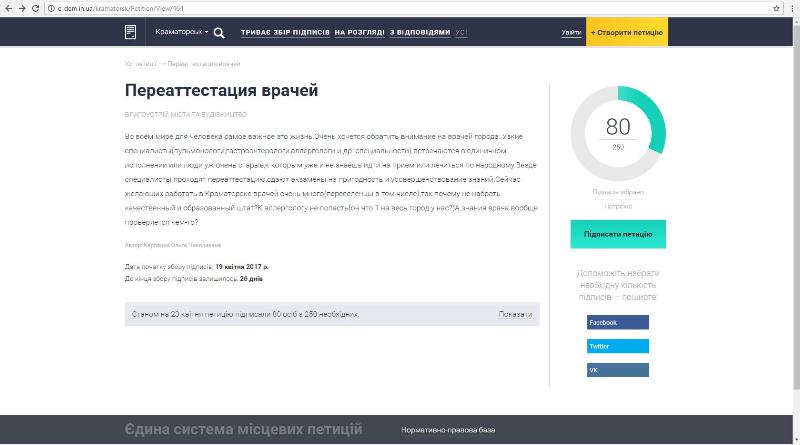Click the browser forward arrow
This screenshot has height=445, width=800.
point(22,8)
